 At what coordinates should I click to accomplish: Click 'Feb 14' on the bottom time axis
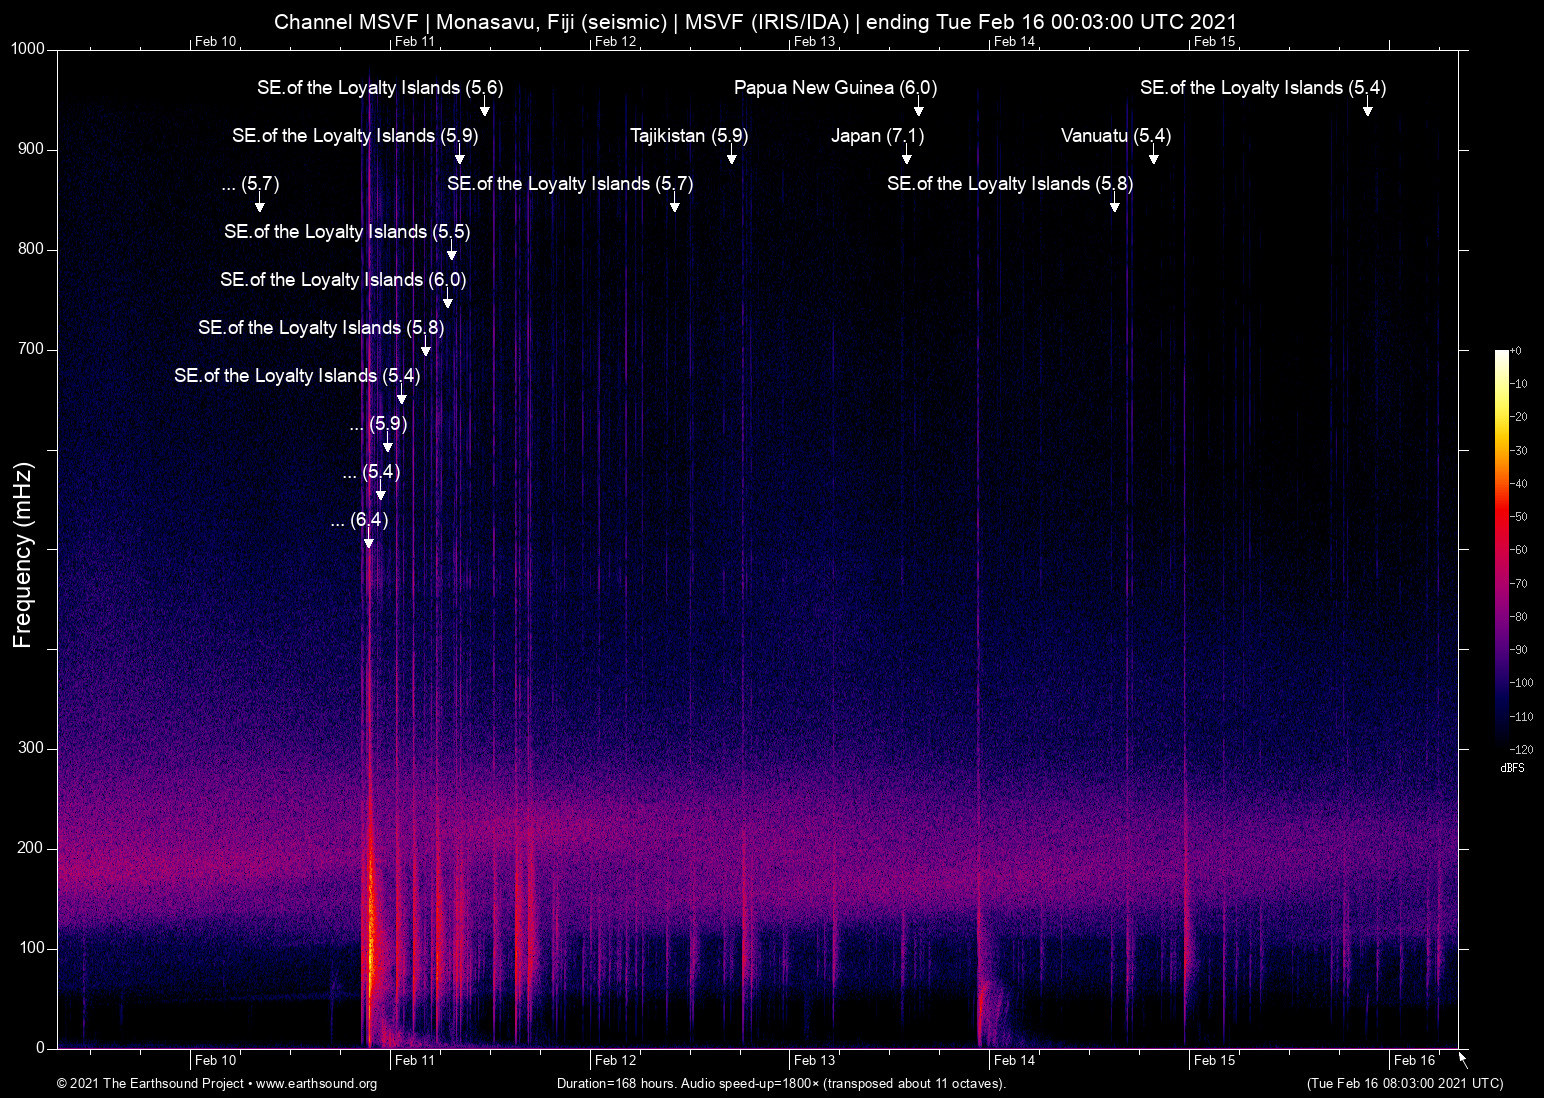1014,1061
